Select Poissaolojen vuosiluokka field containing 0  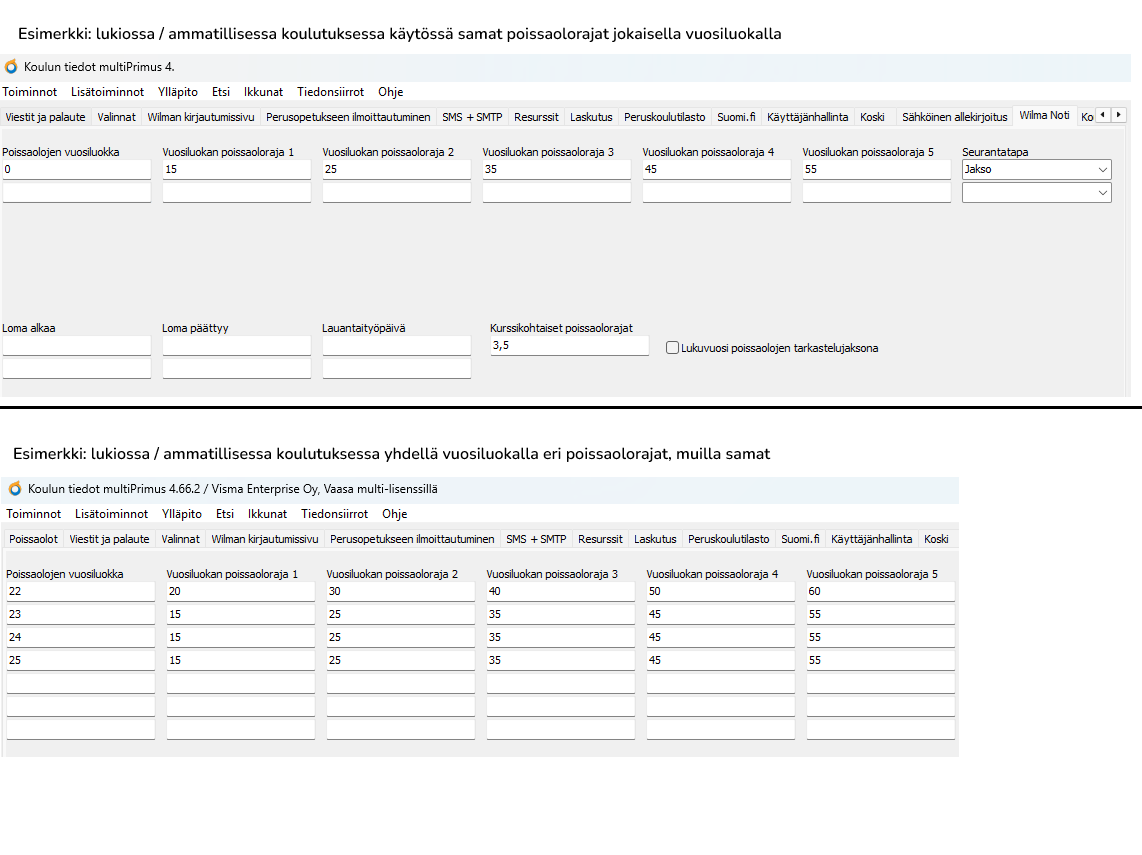(x=77, y=170)
